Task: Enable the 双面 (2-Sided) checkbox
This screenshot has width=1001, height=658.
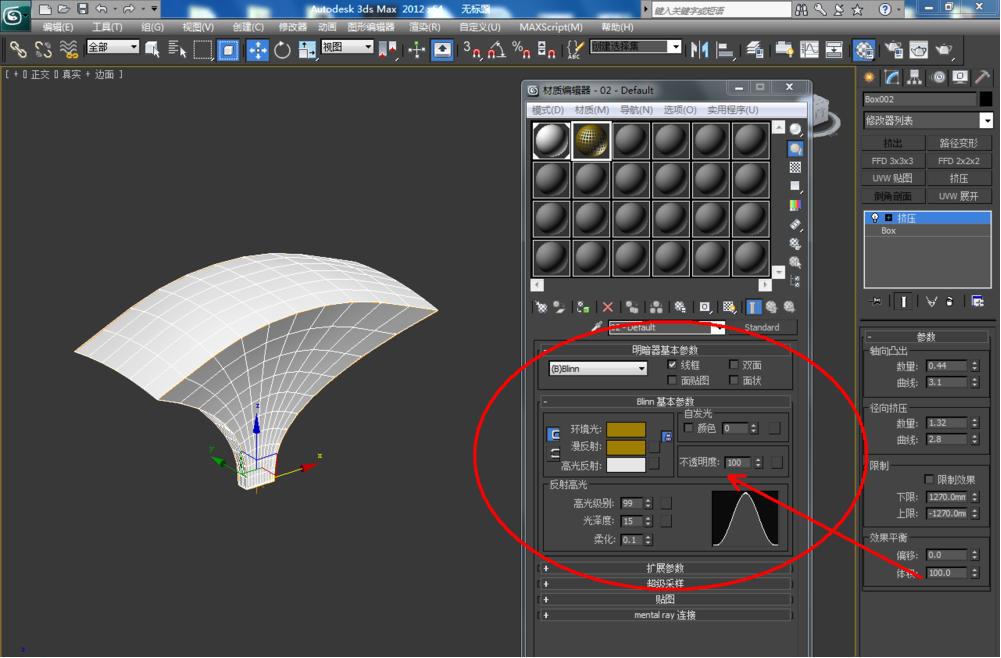Action: click(733, 365)
